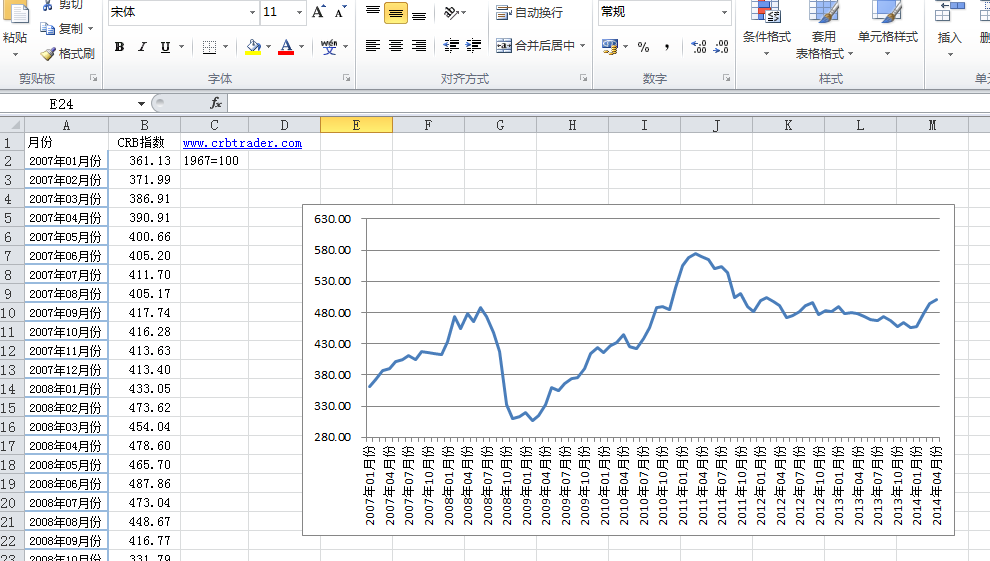Toggle Underline formatting

point(165,47)
